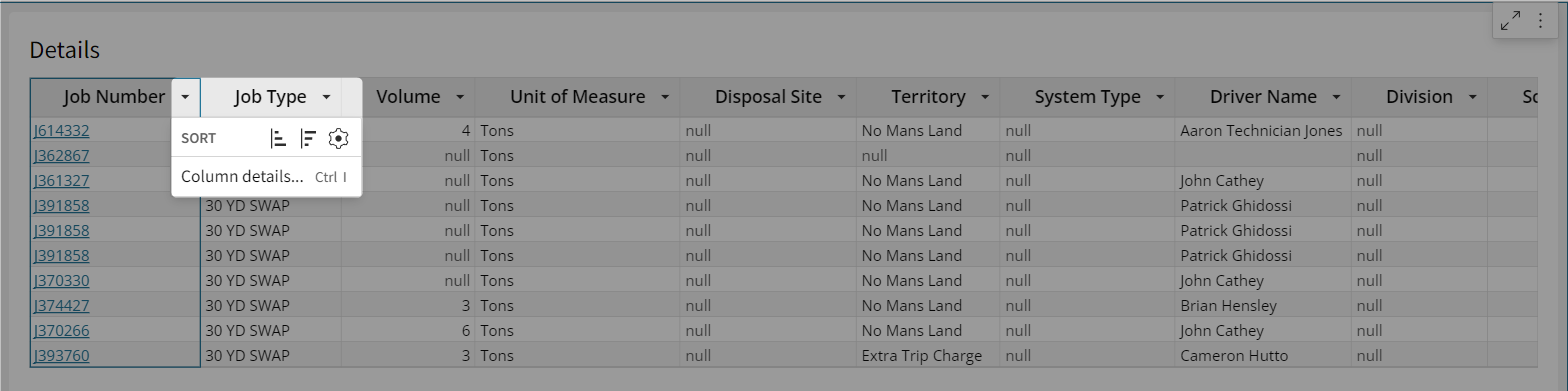The height and width of the screenshot is (391, 1568).
Task: Open System Type column dropdown arrow
Action: pos(1160,97)
